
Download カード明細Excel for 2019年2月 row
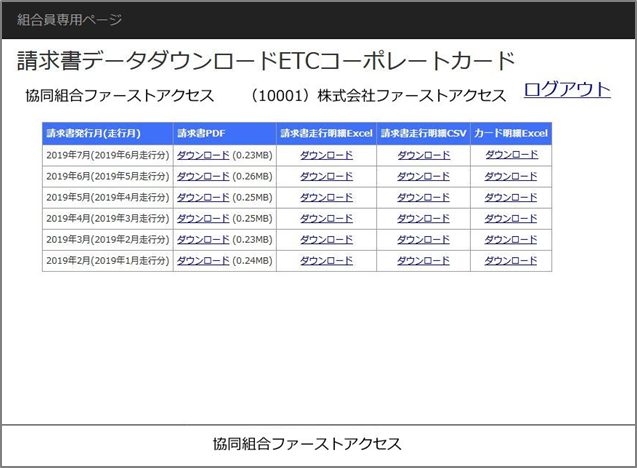pos(511,261)
